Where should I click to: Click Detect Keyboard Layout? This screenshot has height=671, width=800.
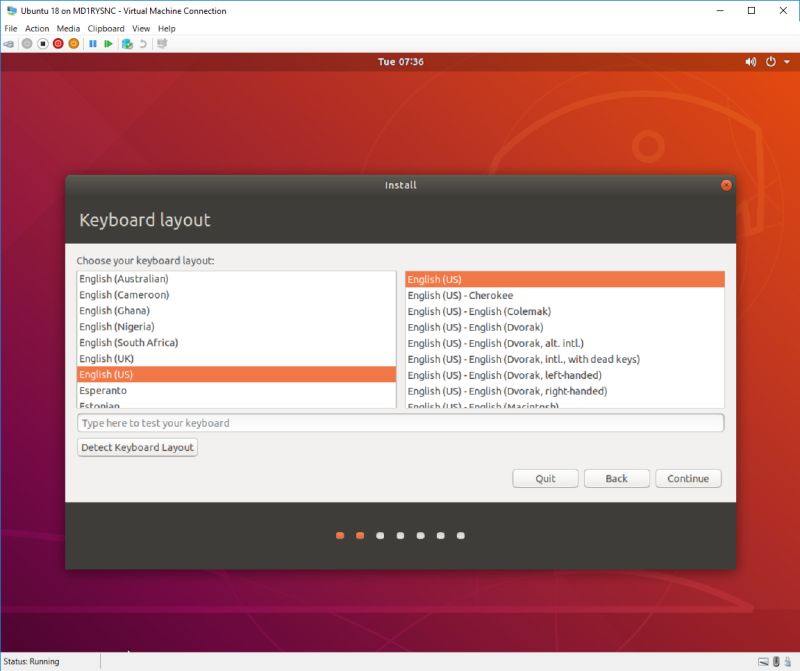137,447
